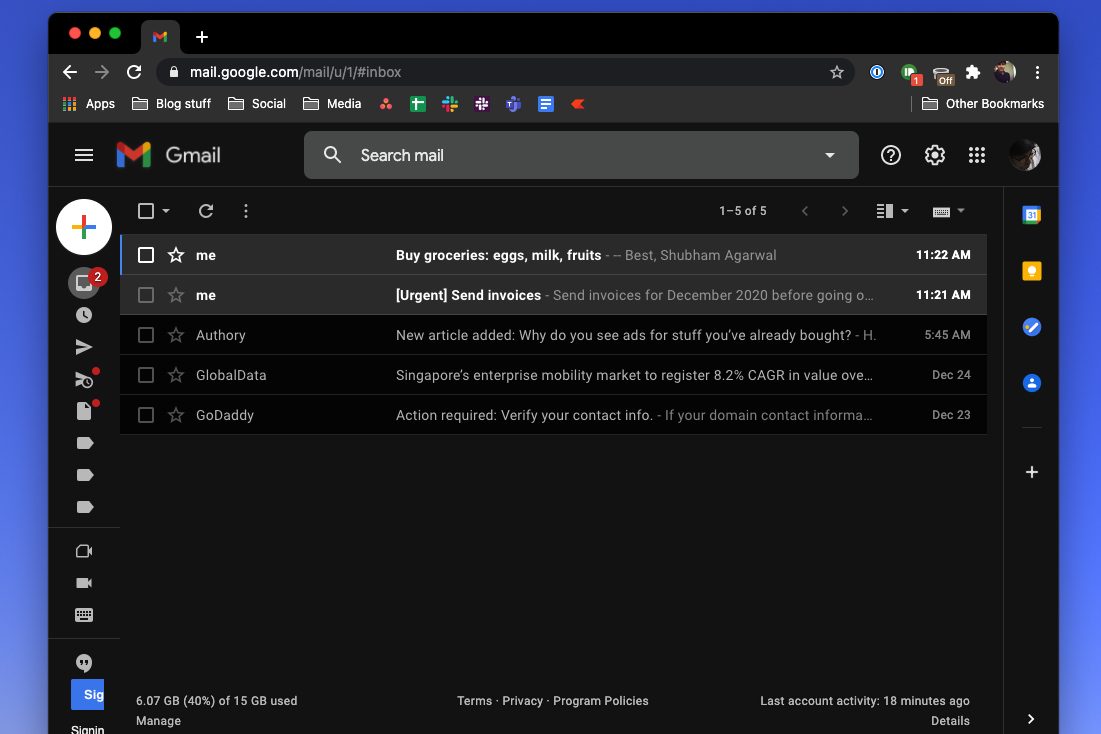Open the Sent arrow icon in sidebar
The image size is (1101, 734).
84,347
